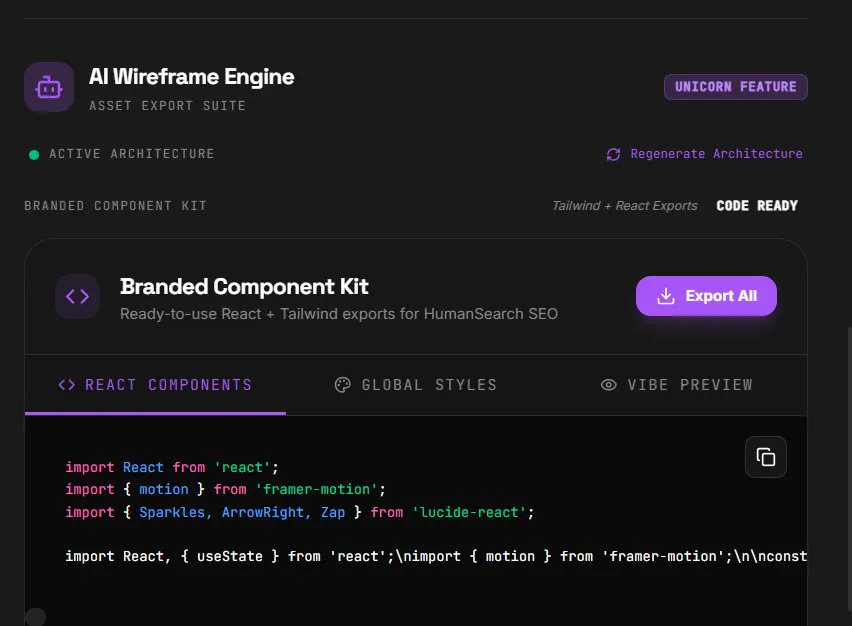Viewport: 852px width, 626px height.
Task: Click the "BRANDED COMPONENT KIT" section label
Action: (116, 206)
